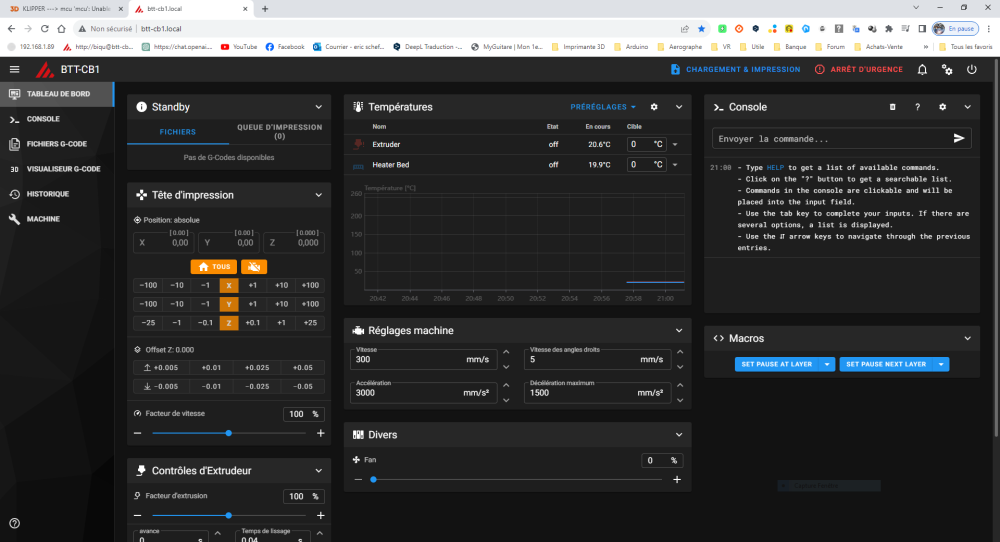The image size is (1000, 542).
Task: Click Arrêt d'urgence button
Action: [x=859, y=70]
